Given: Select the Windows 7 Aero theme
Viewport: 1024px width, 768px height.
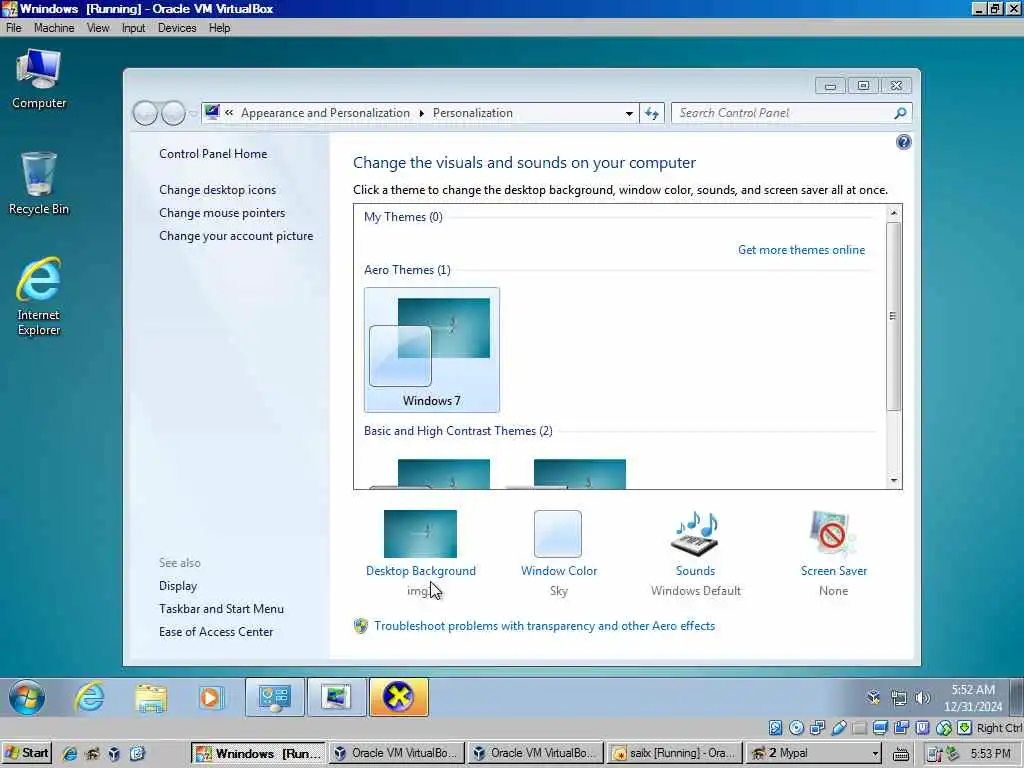Looking at the screenshot, I should (432, 350).
